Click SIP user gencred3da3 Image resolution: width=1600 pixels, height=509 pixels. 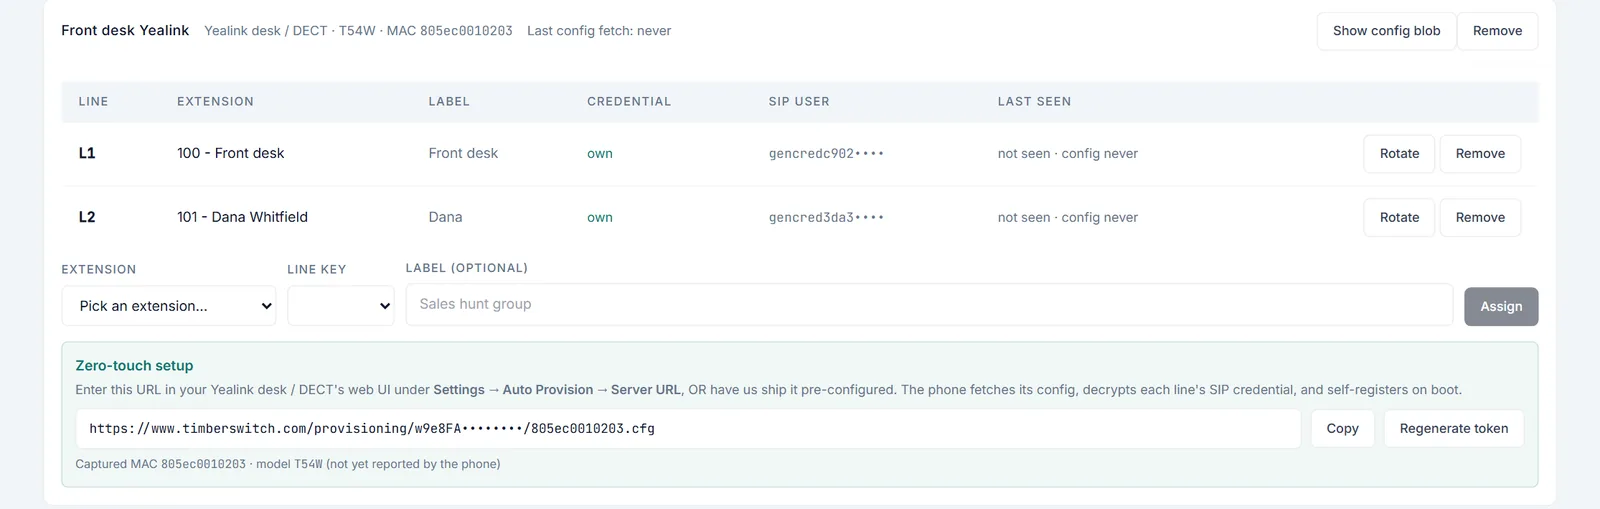point(826,217)
